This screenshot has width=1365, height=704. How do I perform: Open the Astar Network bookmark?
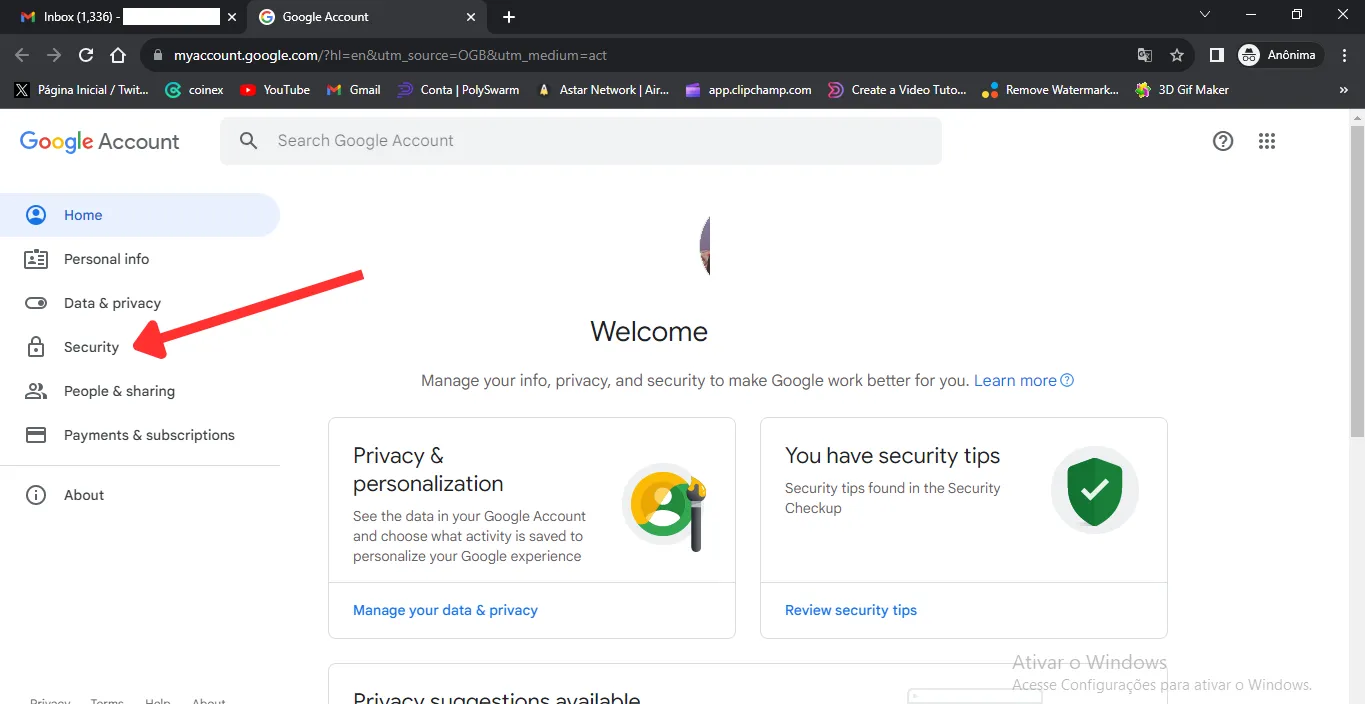pyautogui.click(x=603, y=90)
